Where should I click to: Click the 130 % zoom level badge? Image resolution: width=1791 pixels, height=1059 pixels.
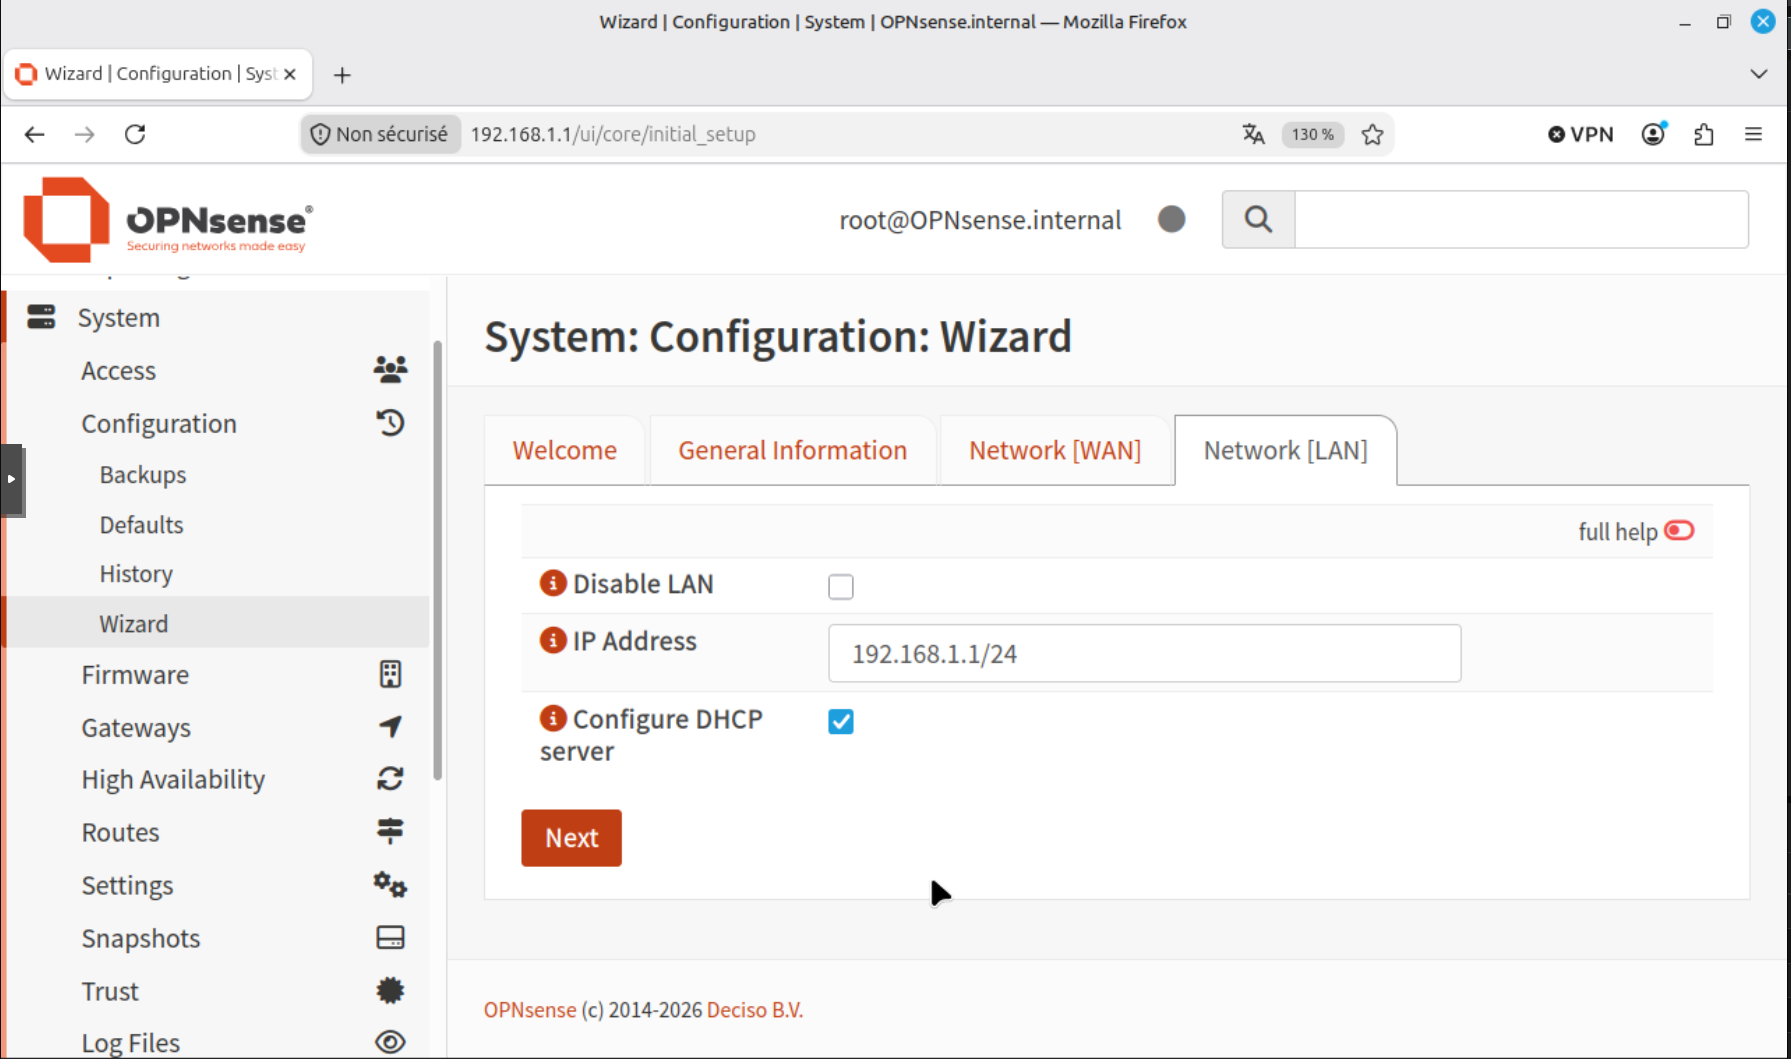(1312, 134)
